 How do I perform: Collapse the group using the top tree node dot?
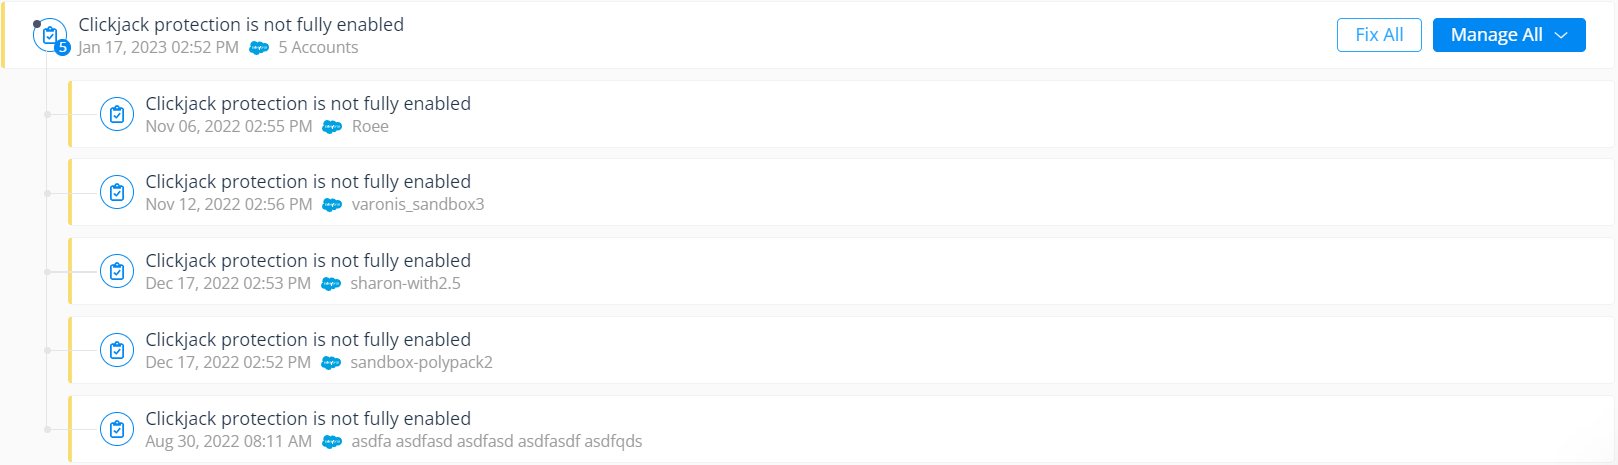click(x=37, y=24)
